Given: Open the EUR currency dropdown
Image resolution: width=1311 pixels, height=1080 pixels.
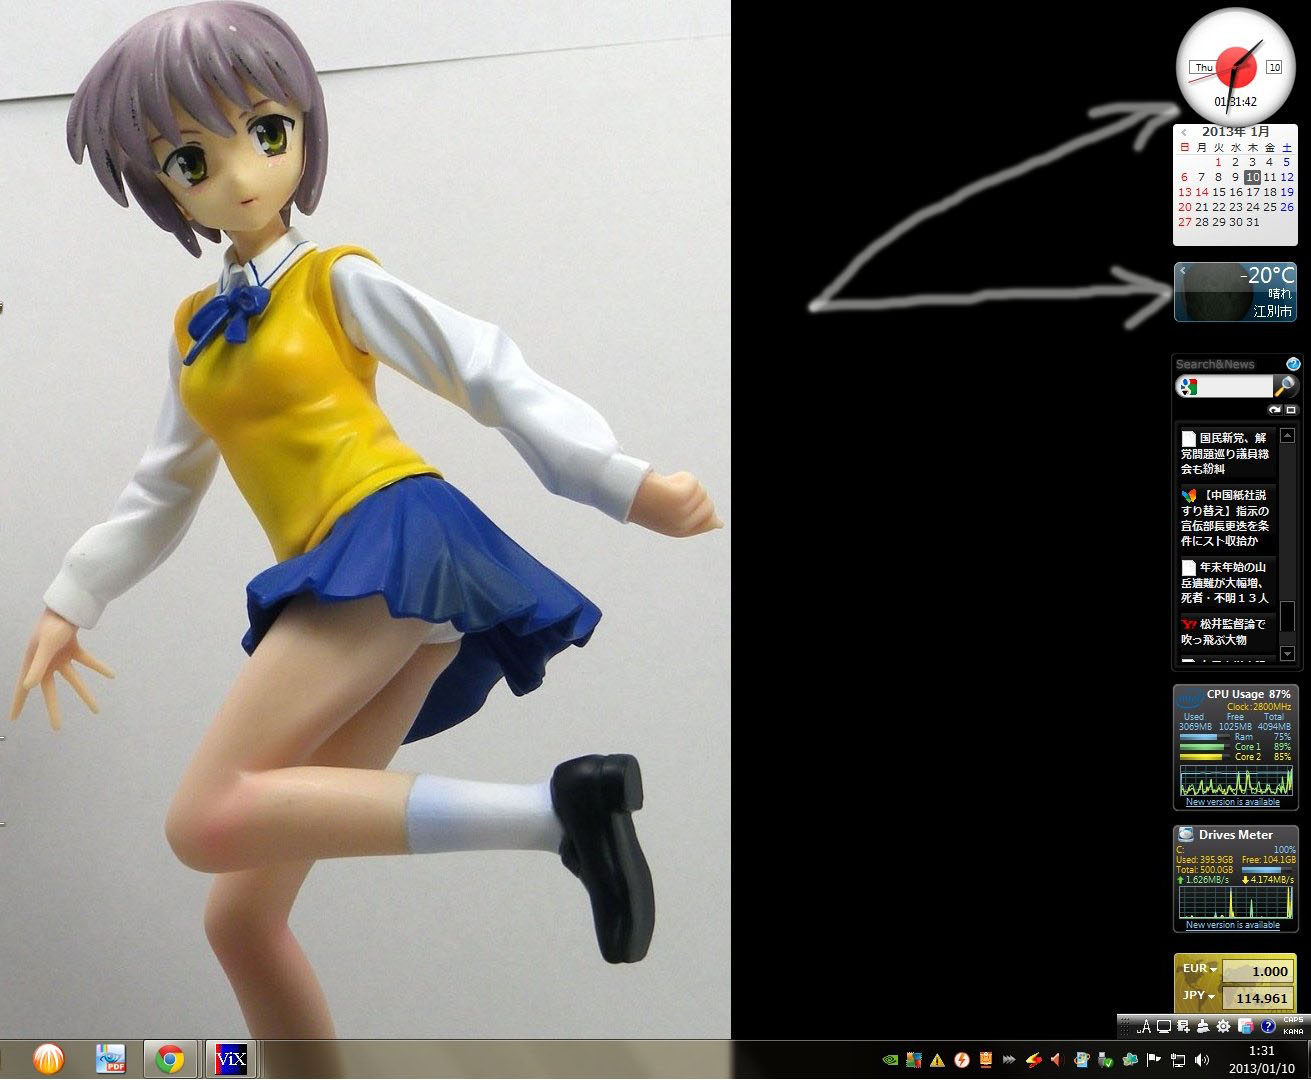Looking at the screenshot, I should tap(1200, 969).
